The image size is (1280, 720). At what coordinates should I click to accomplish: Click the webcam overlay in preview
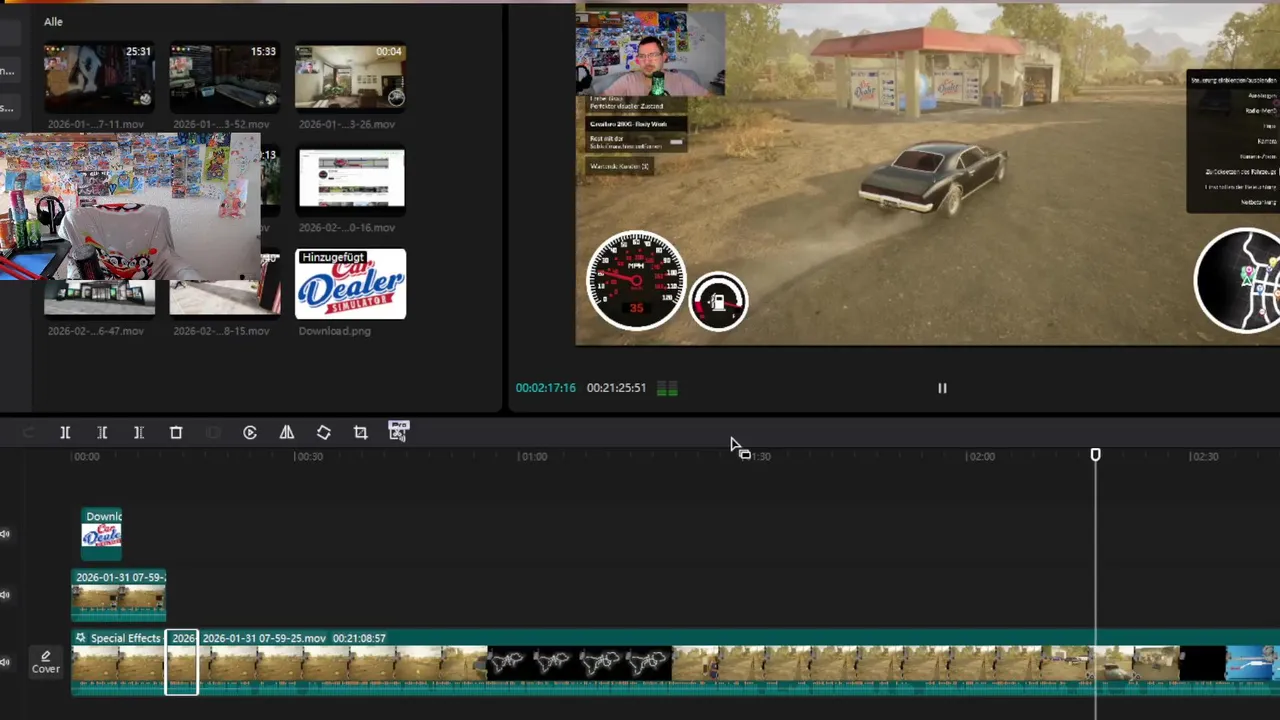(650, 52)
